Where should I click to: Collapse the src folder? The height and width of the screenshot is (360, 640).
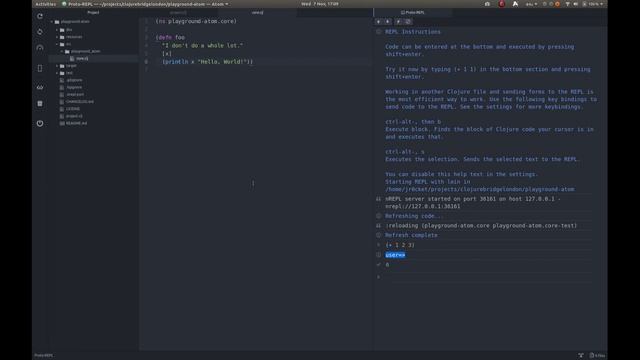[57, 44]
